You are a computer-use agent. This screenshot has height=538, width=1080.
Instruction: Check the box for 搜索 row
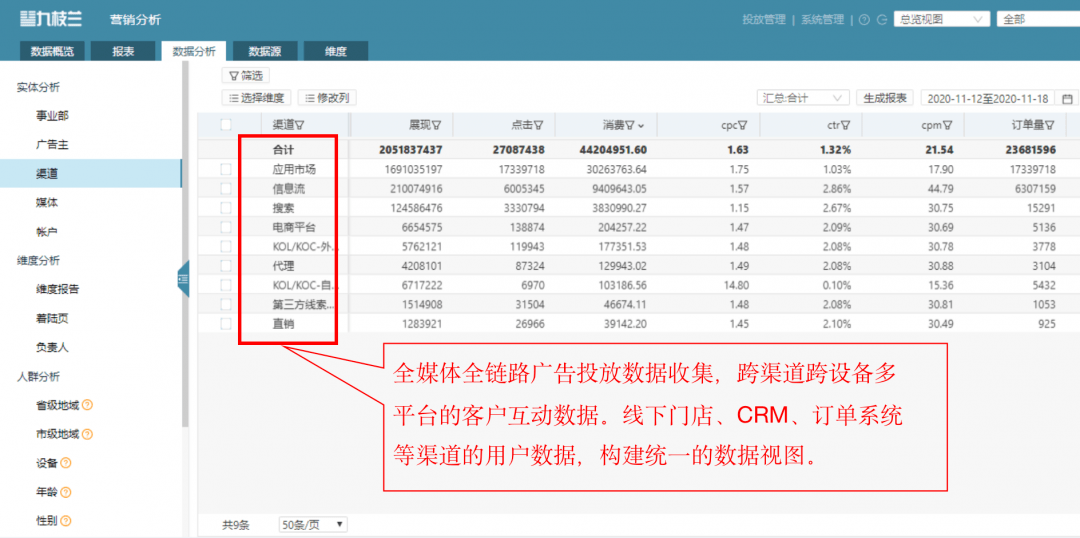[226, 207]
